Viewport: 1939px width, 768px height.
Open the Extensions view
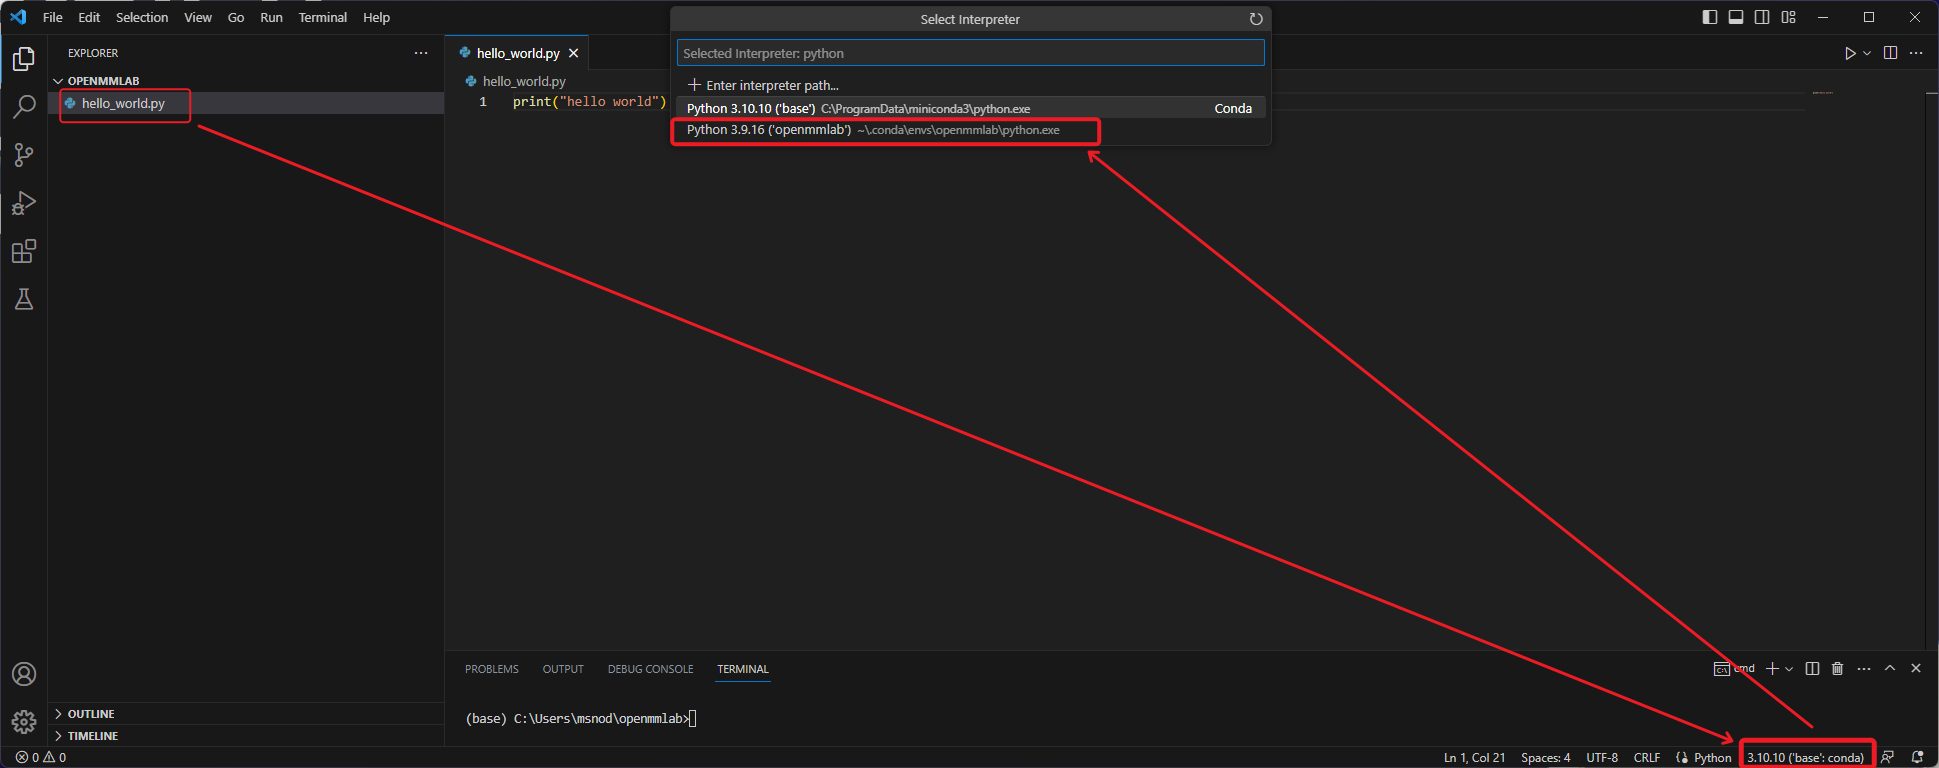(x=24, y=251)
